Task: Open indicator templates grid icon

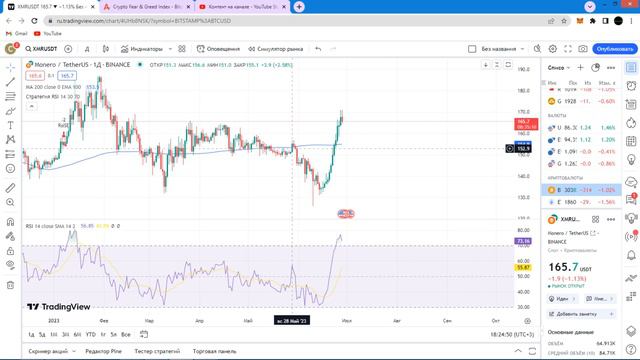Action: tap(182, 49)
